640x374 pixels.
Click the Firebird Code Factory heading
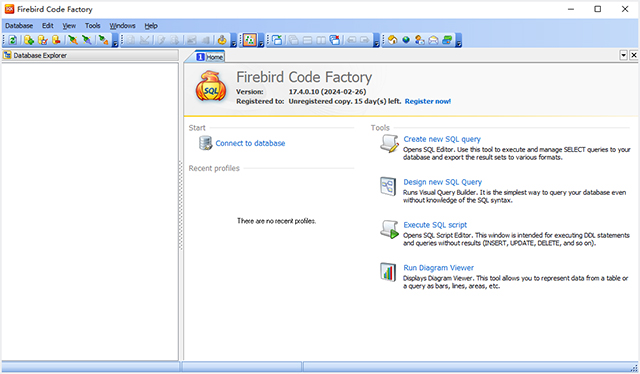[304, 77]
